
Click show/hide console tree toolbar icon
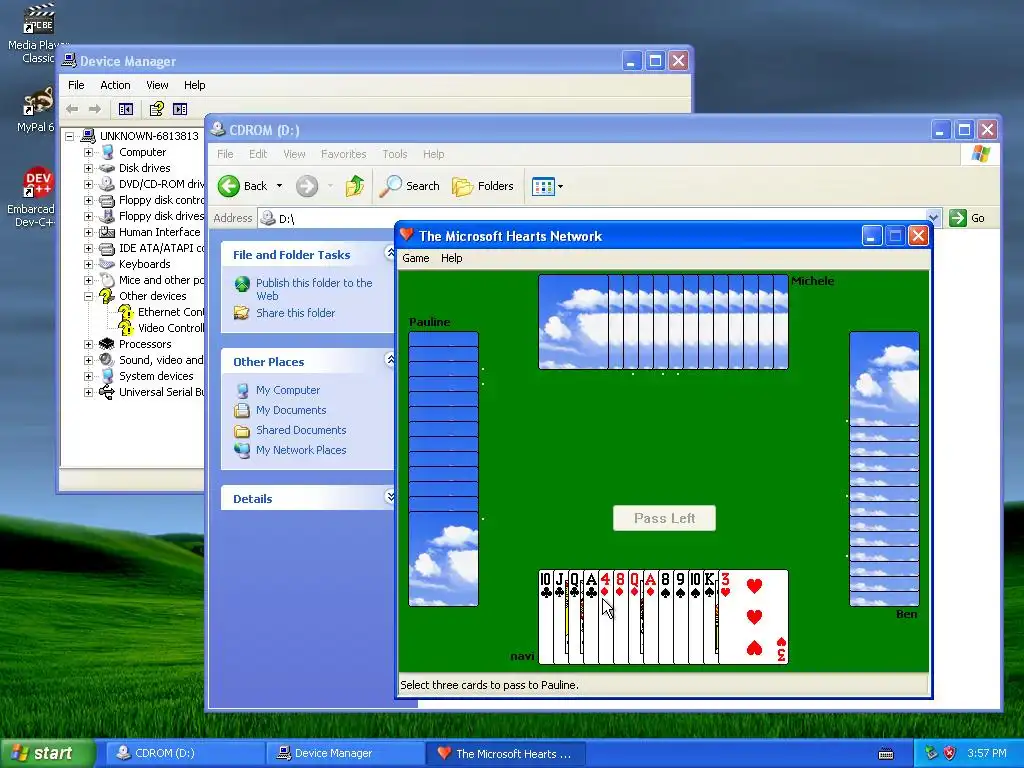(x=125, y=109)
